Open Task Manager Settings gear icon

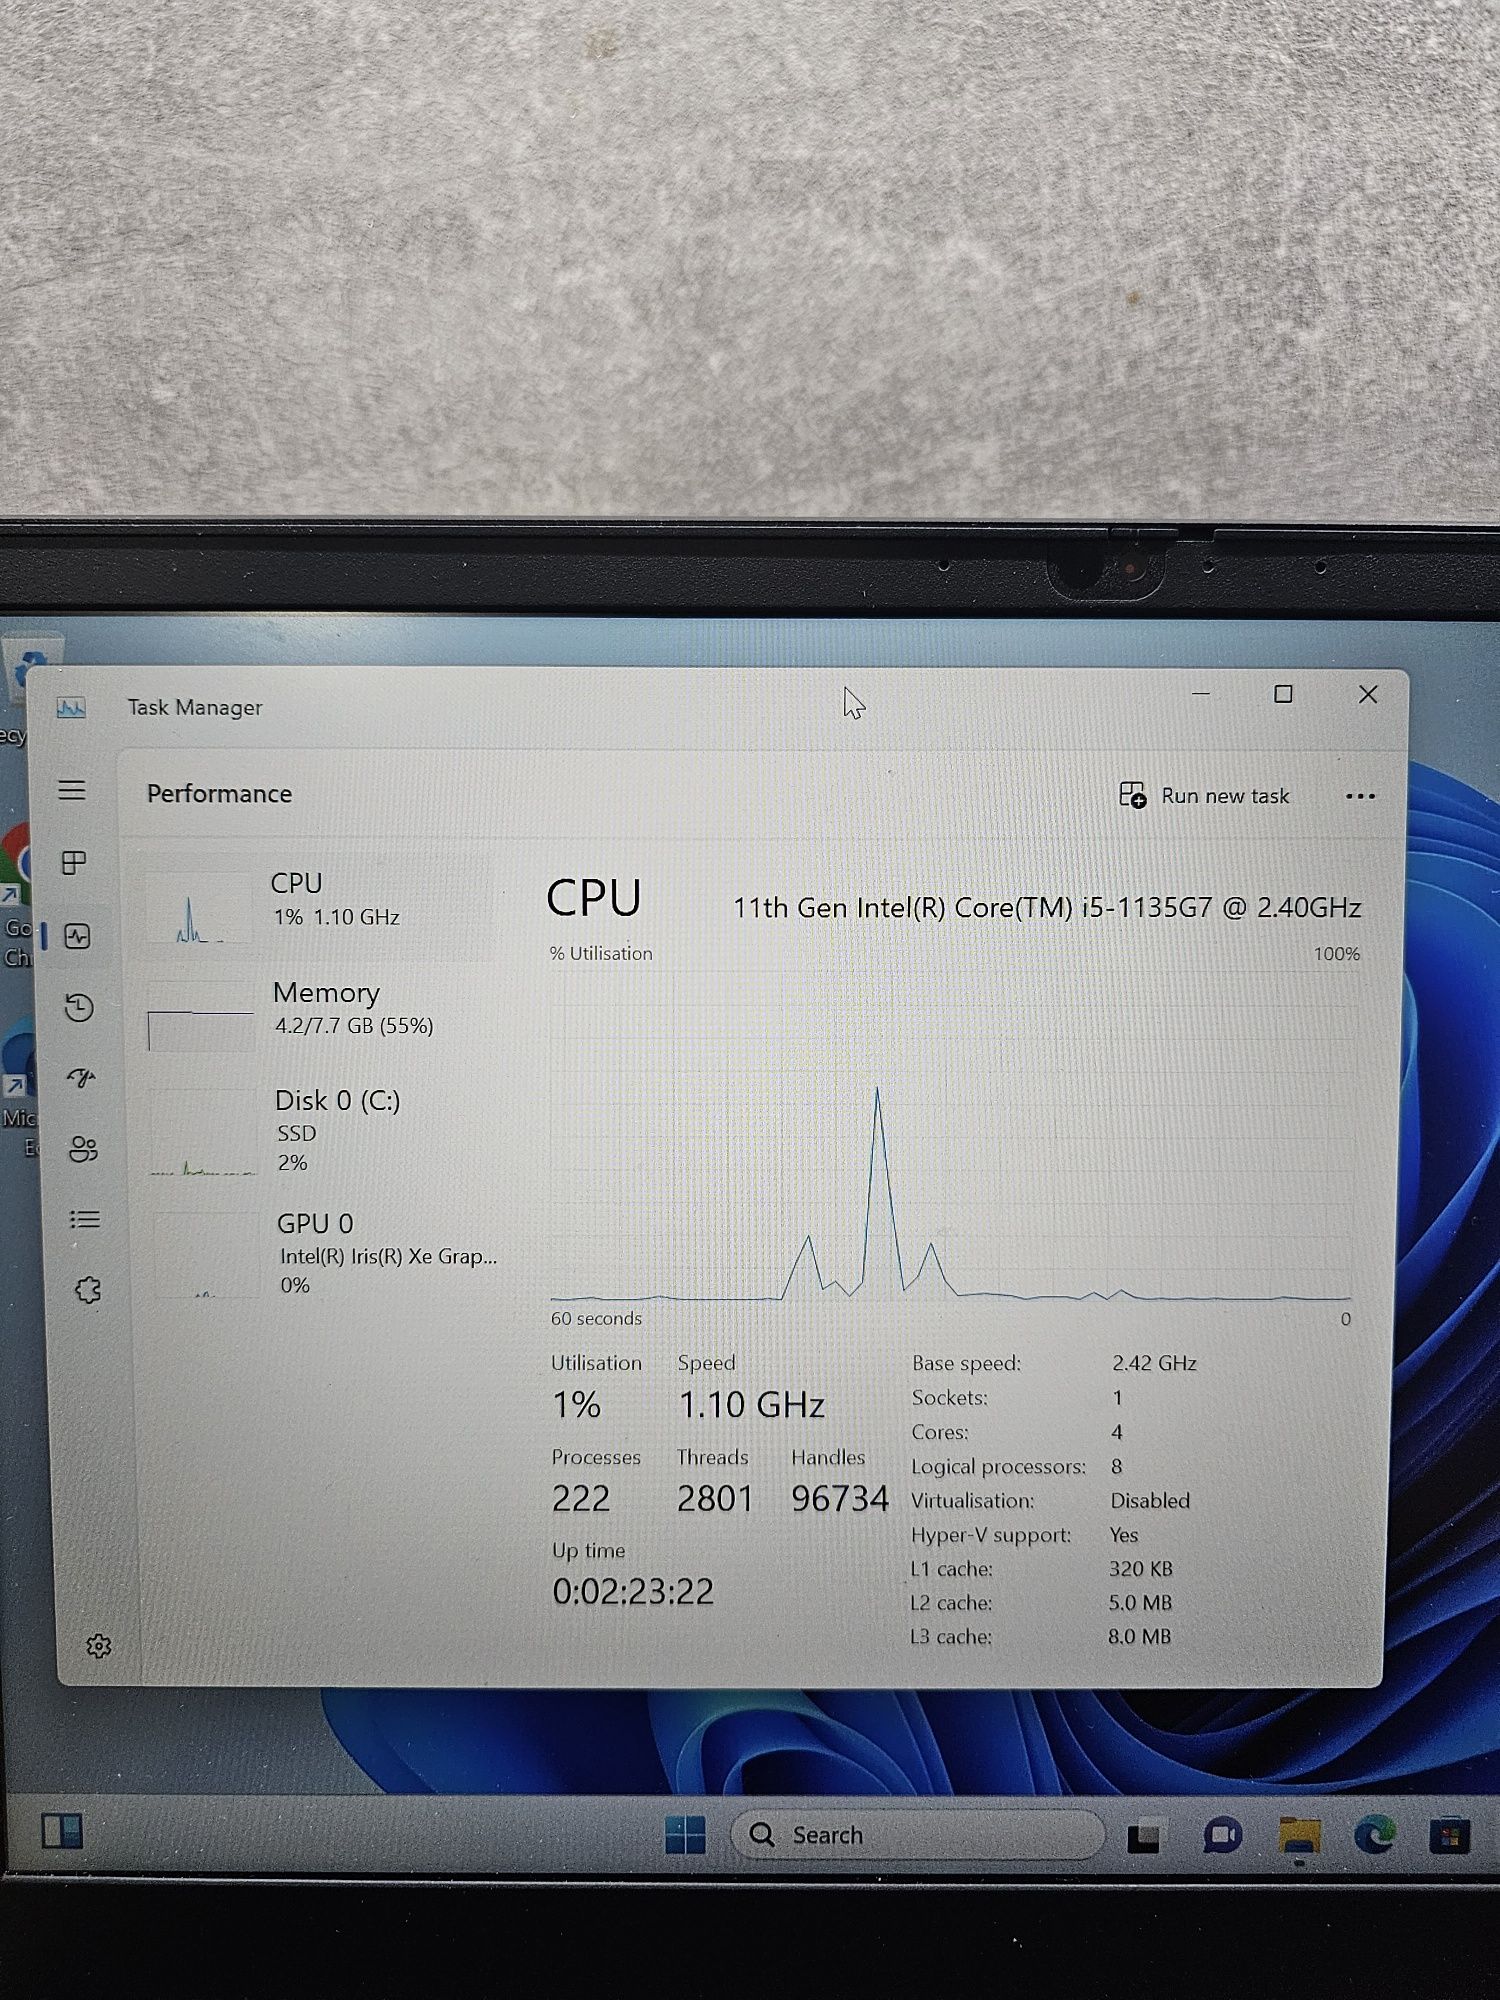(x=98, y=1645)
